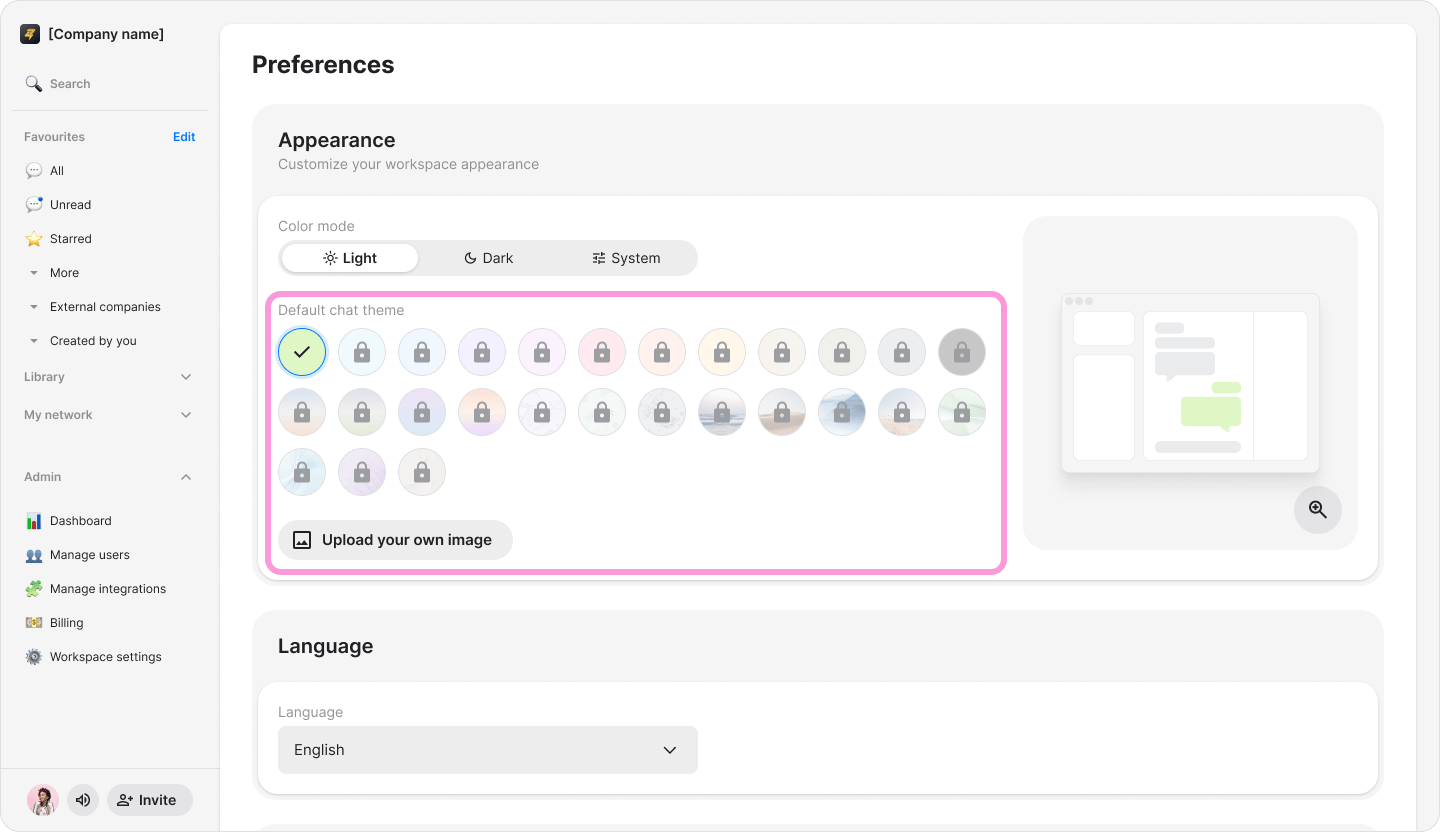Image resolution: width=1440 pixels, height=832 pixels.
Task: Click the Manage users icon
Action: pos(34,555)
